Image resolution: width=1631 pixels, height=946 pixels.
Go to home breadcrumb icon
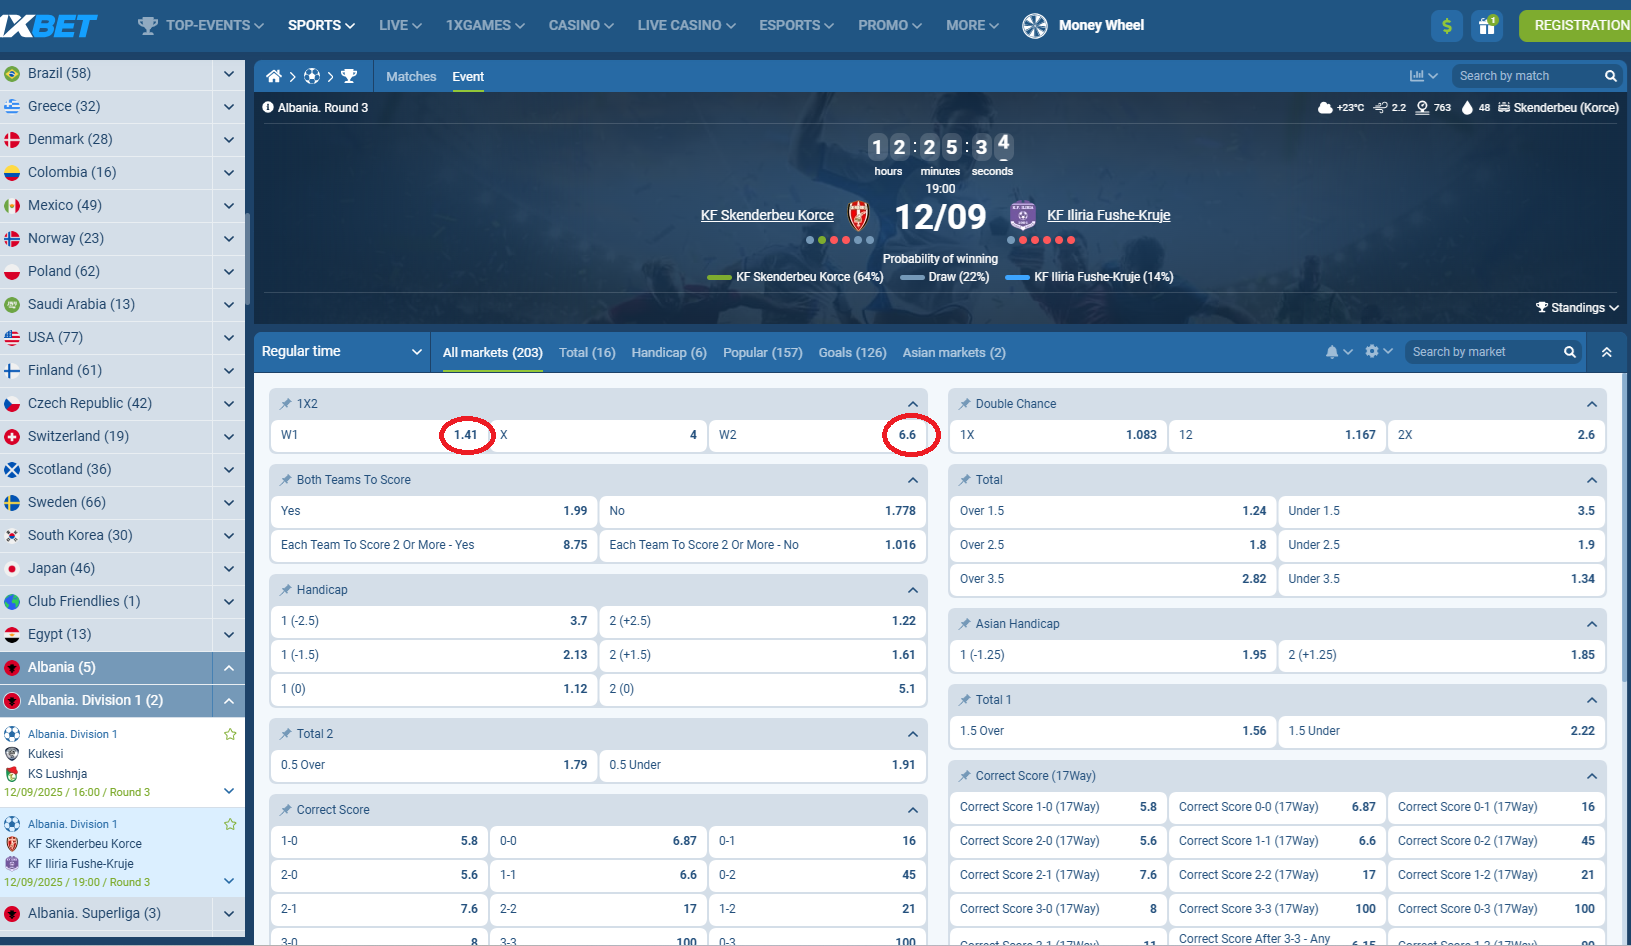click(x=274, y=76)
